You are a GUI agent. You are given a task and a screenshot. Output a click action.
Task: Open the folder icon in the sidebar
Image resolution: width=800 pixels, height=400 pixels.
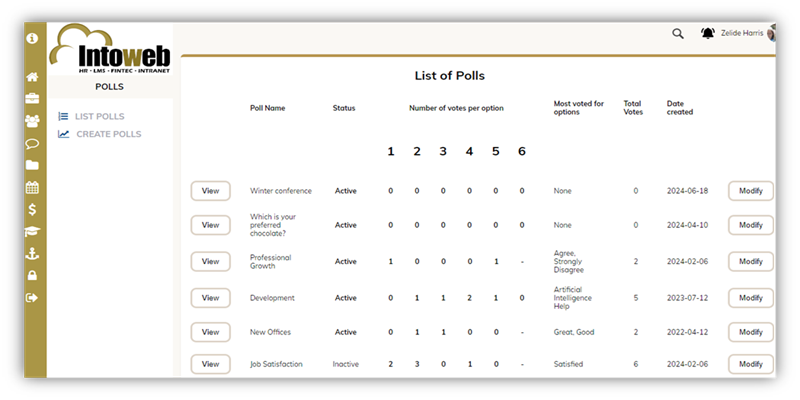[x=32, y=165]
